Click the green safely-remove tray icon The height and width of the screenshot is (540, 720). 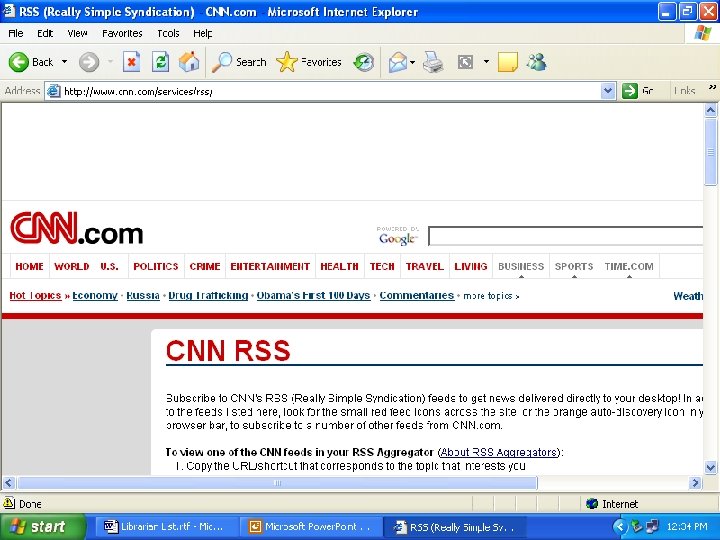coord(636,526)
